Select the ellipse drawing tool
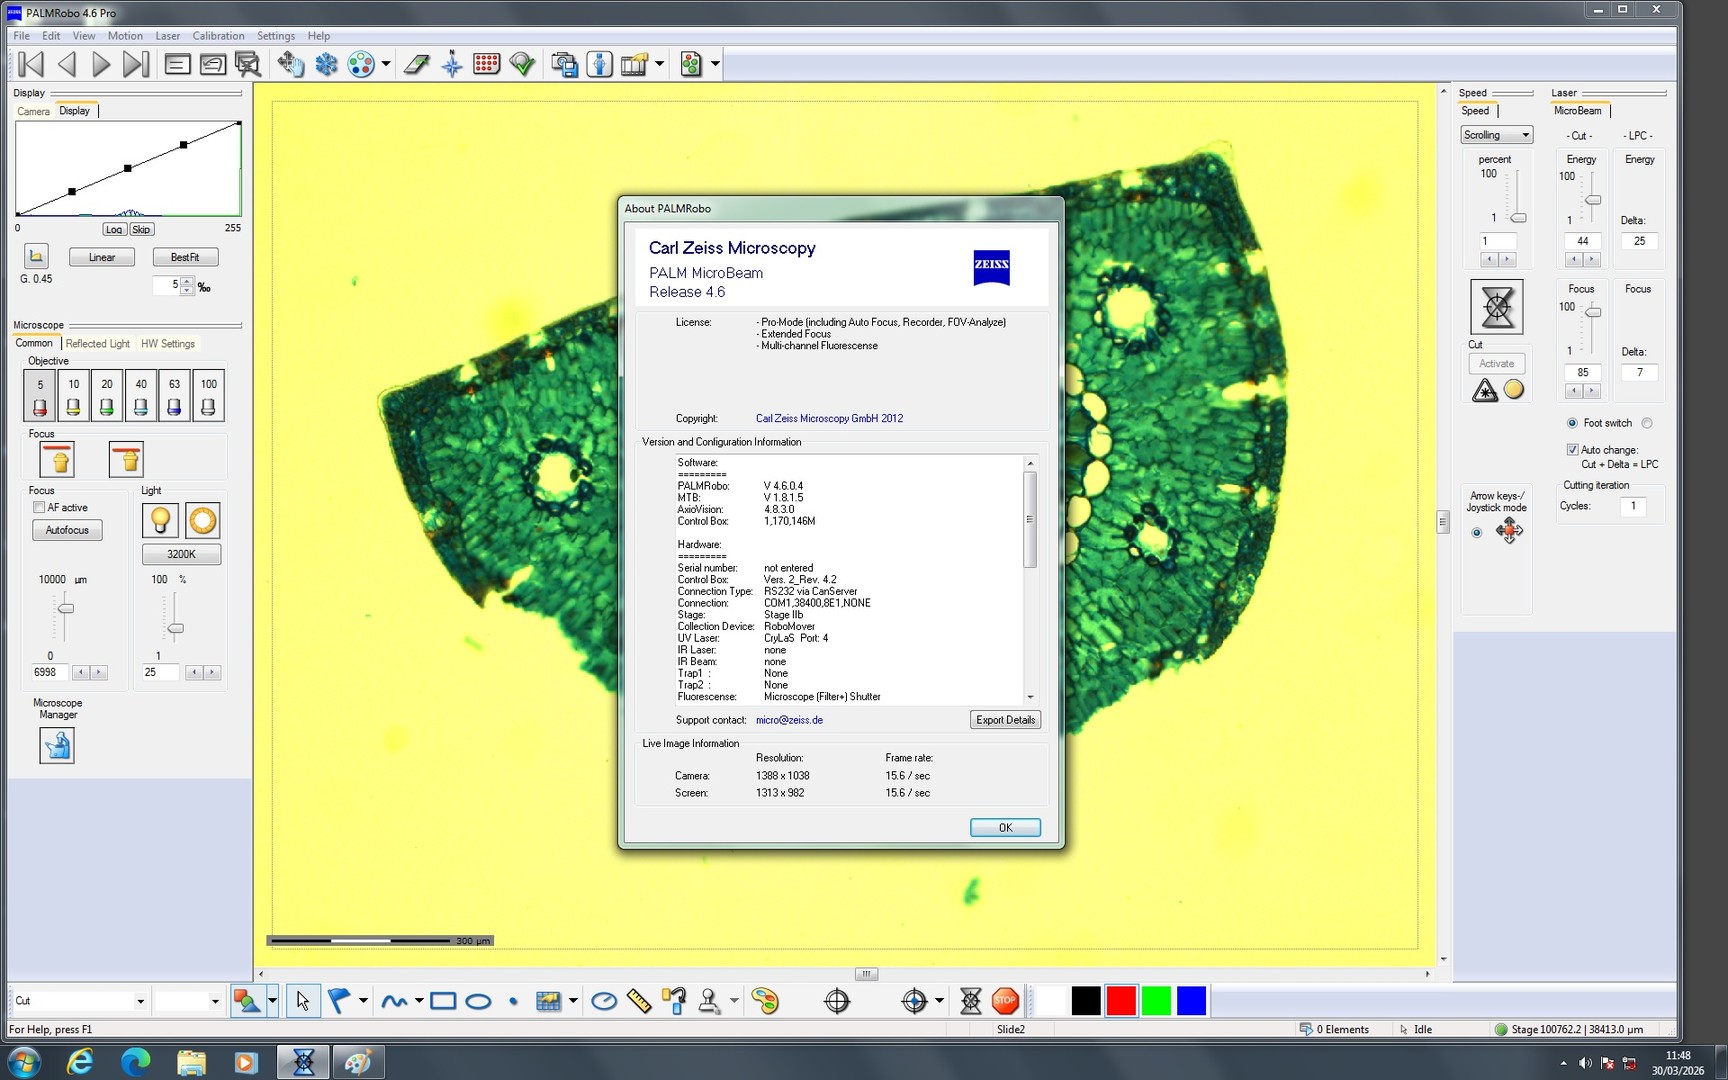This screenshot has width=1728, height=1080. (478, 1000)
